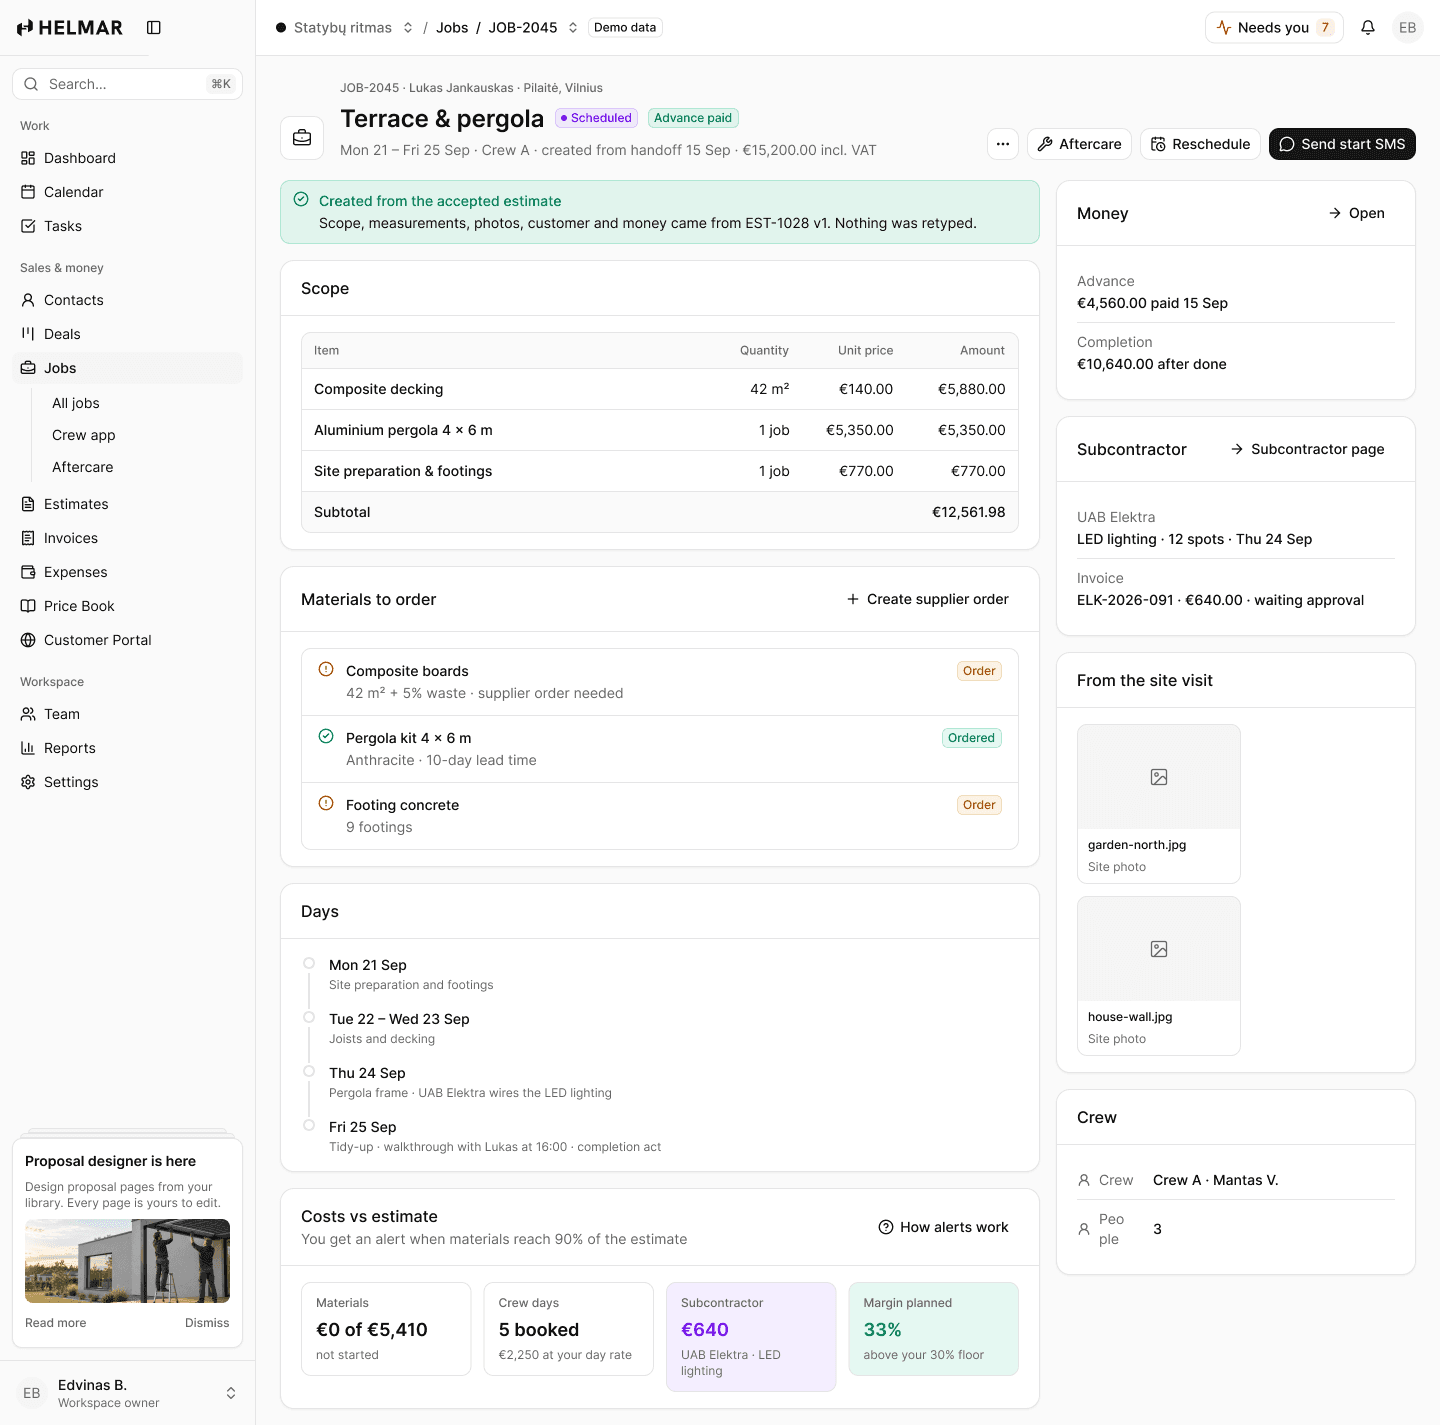1440x1425 pixels.
Task: Open Settings page
Action: point(127,782)
